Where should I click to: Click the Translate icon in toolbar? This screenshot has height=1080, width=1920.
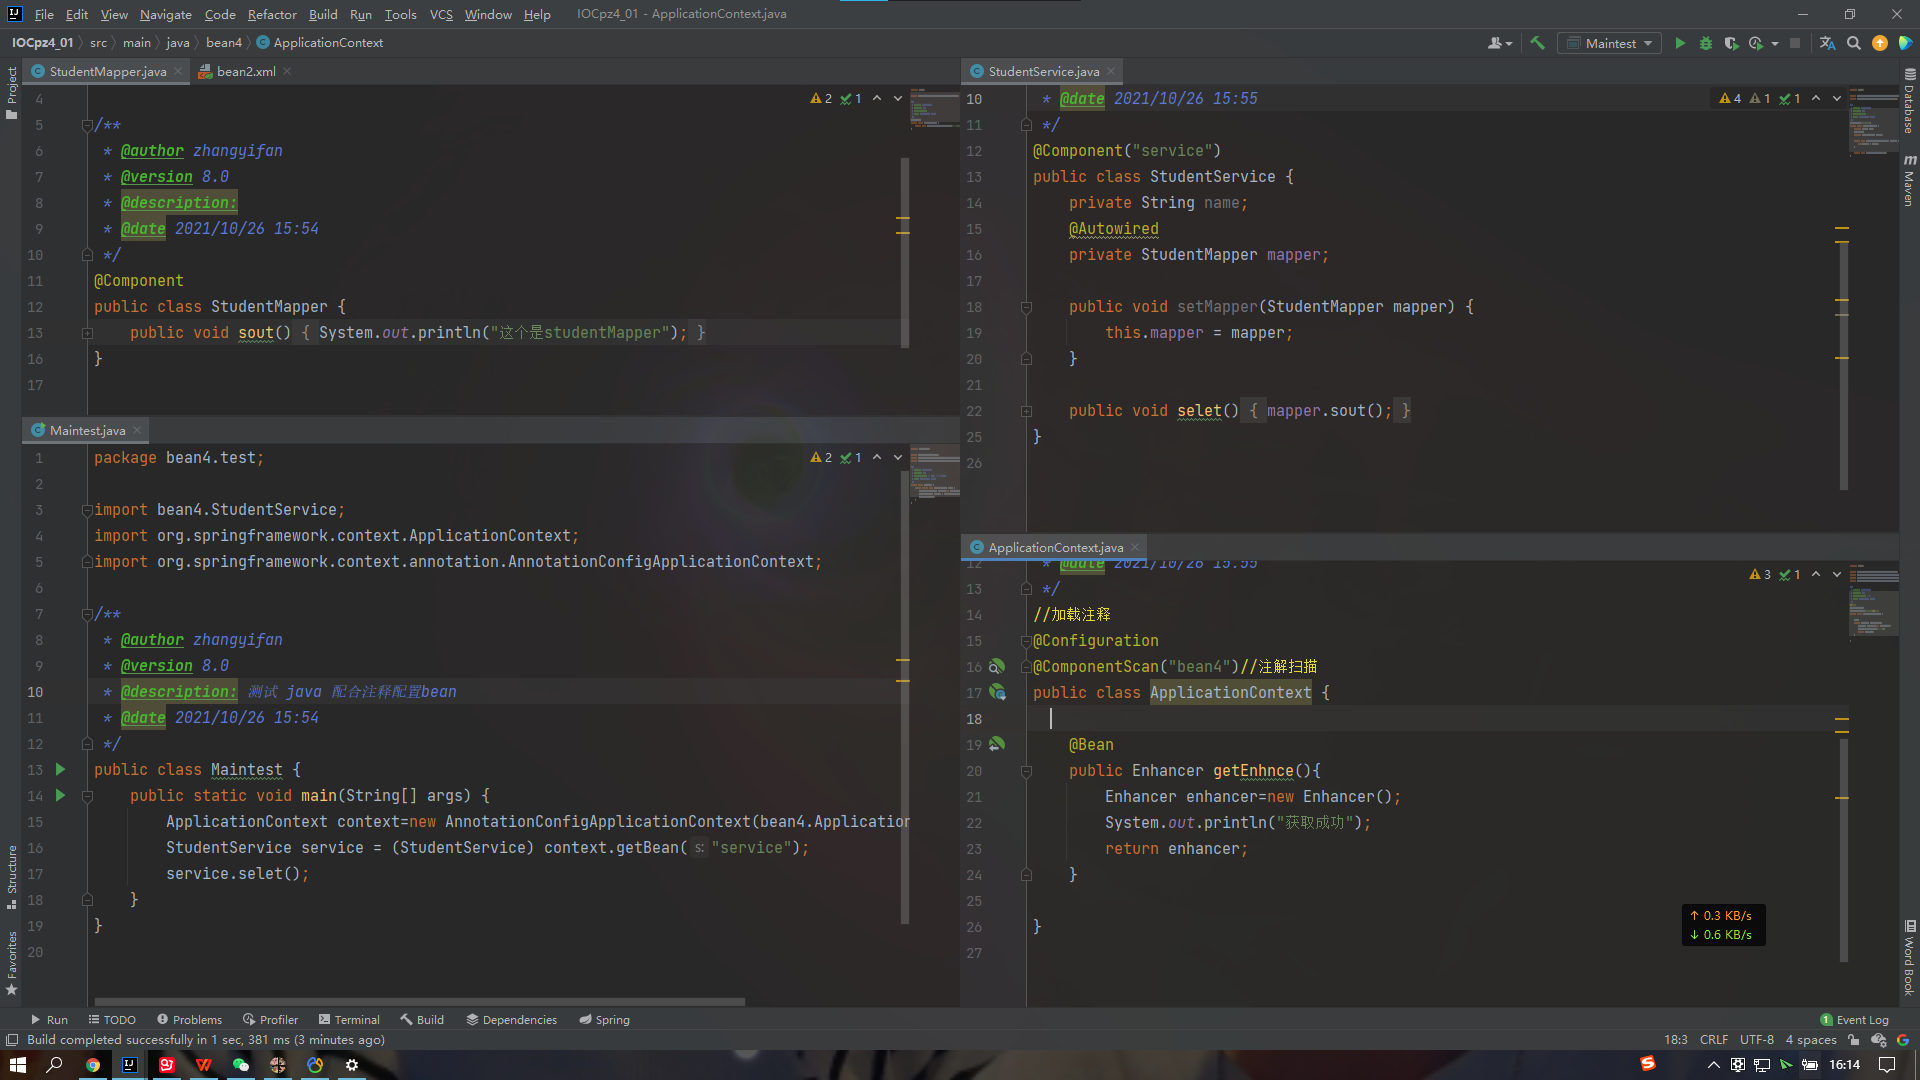click(x=1827, y=43)
